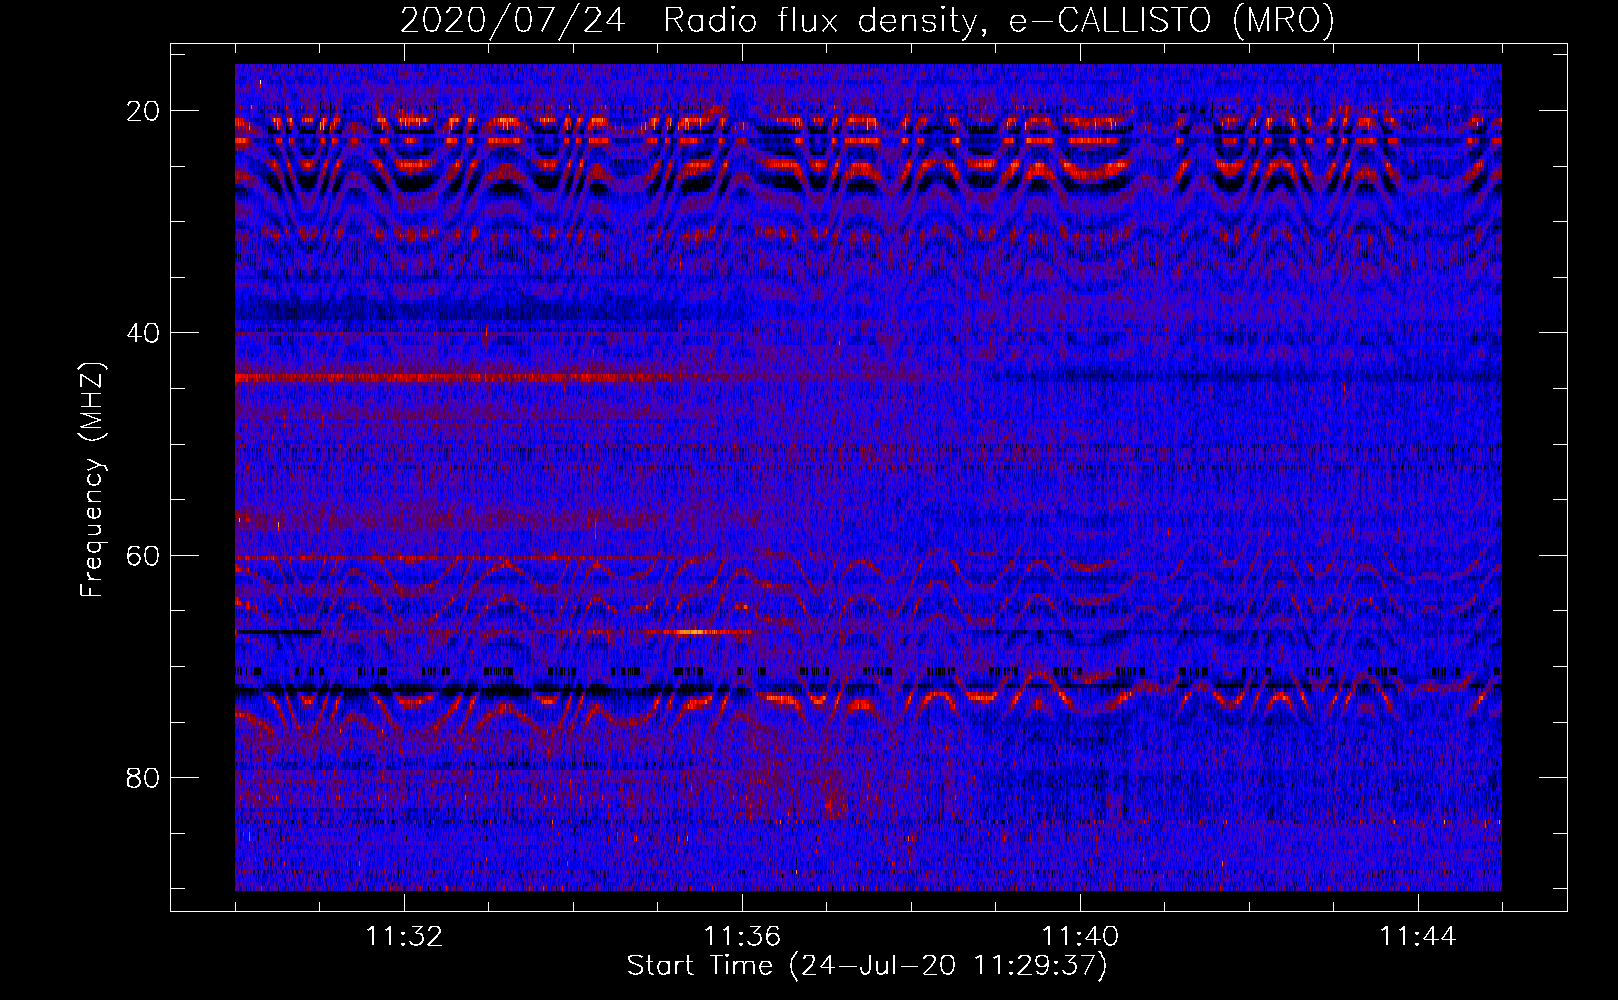Click the 11:44 time tick label
This screenshot has height=1000, width=1618.
click(x=1418, y=937)
